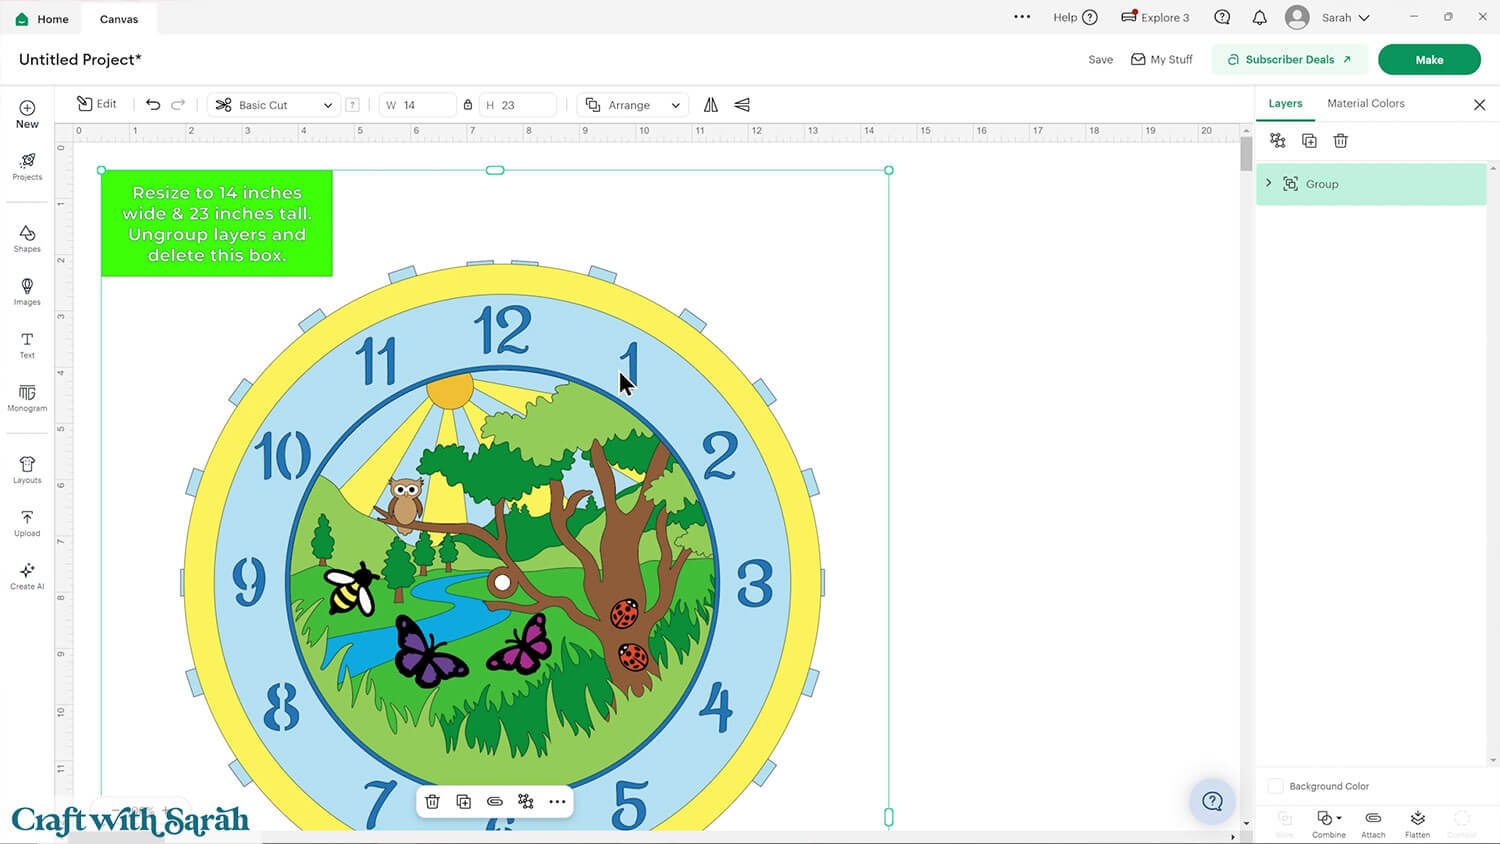
Task: Open Subscriber Deals link
Action: (1289, 59)
